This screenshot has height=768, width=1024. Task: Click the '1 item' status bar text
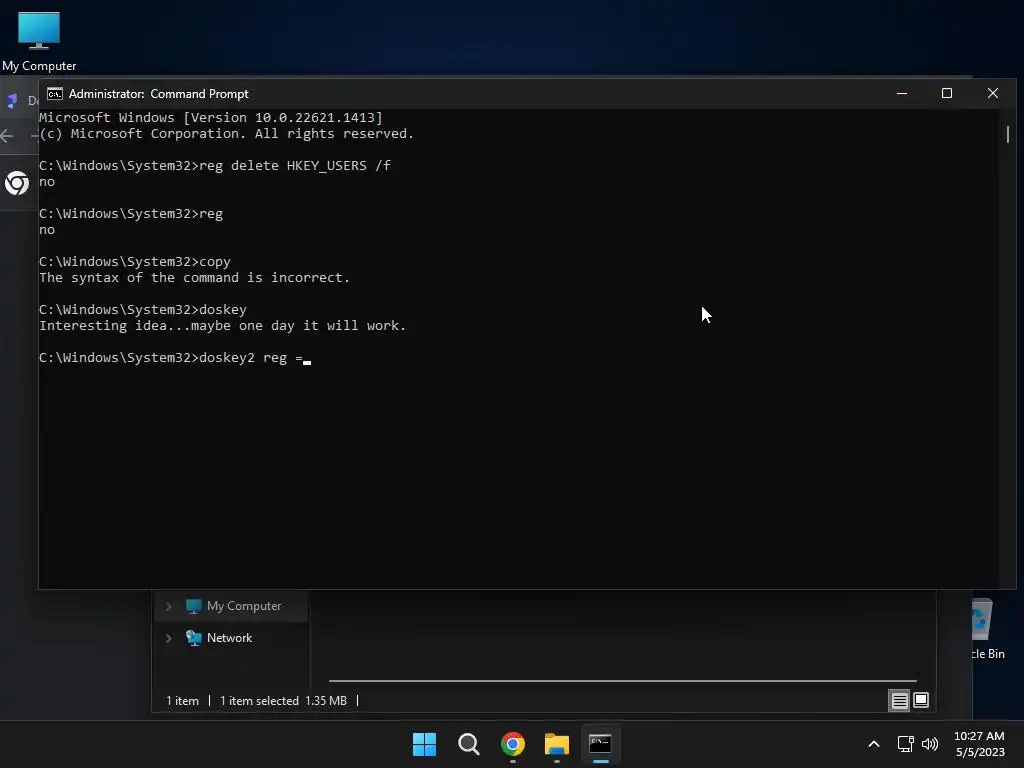point(182,701)
